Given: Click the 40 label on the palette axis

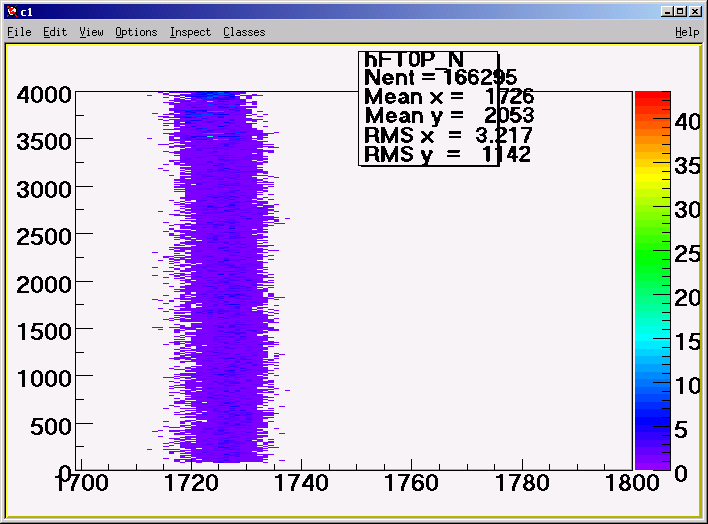Looking at the screenshot, I should (688, 122).
